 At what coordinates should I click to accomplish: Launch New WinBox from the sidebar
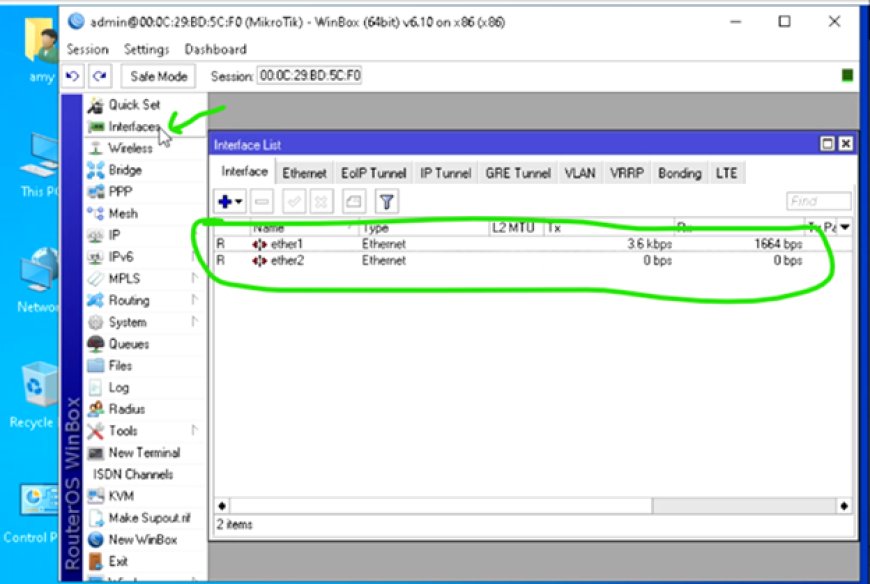[x=143, y=539]
